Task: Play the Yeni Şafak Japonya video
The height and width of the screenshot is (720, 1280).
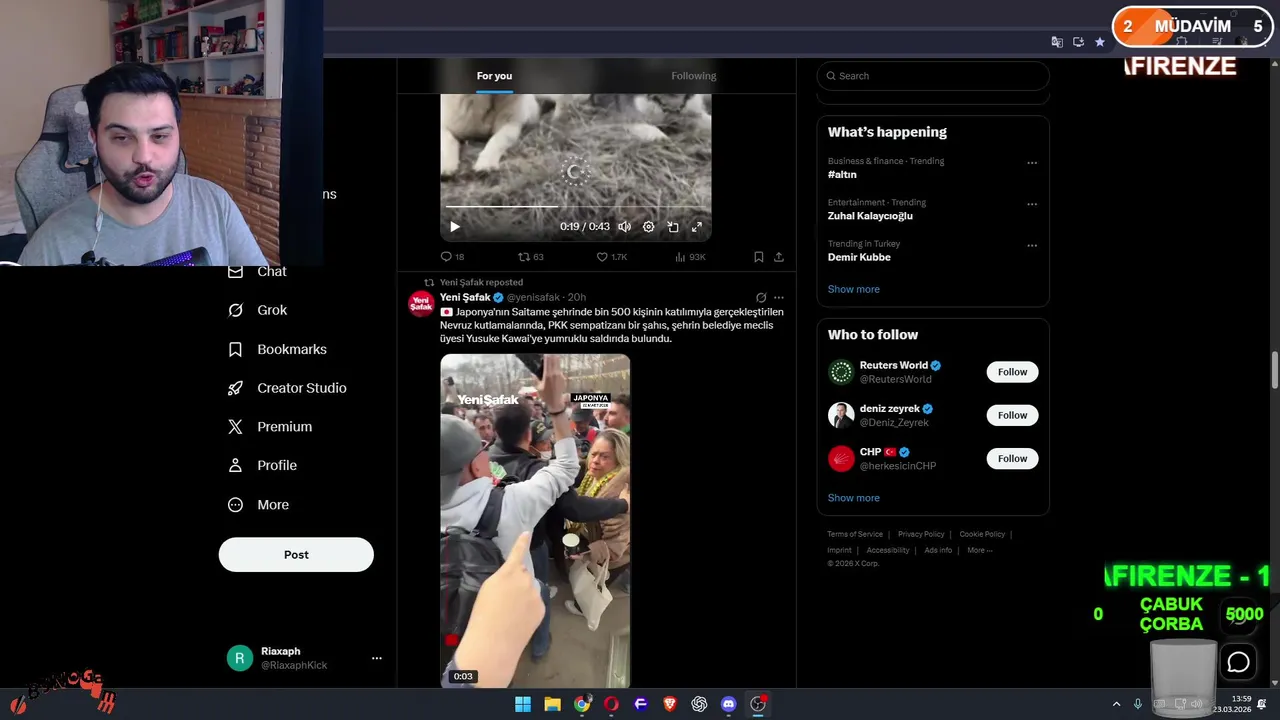Action: (x=535, y=520)
